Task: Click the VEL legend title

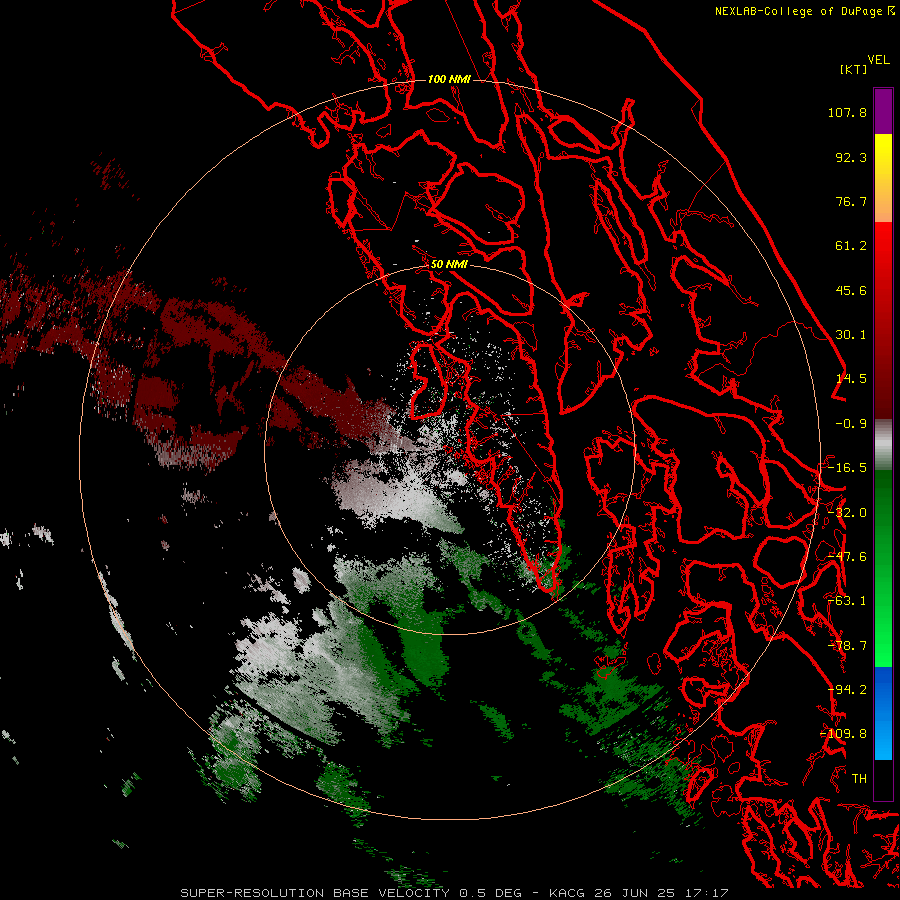Action: point(878,60)
